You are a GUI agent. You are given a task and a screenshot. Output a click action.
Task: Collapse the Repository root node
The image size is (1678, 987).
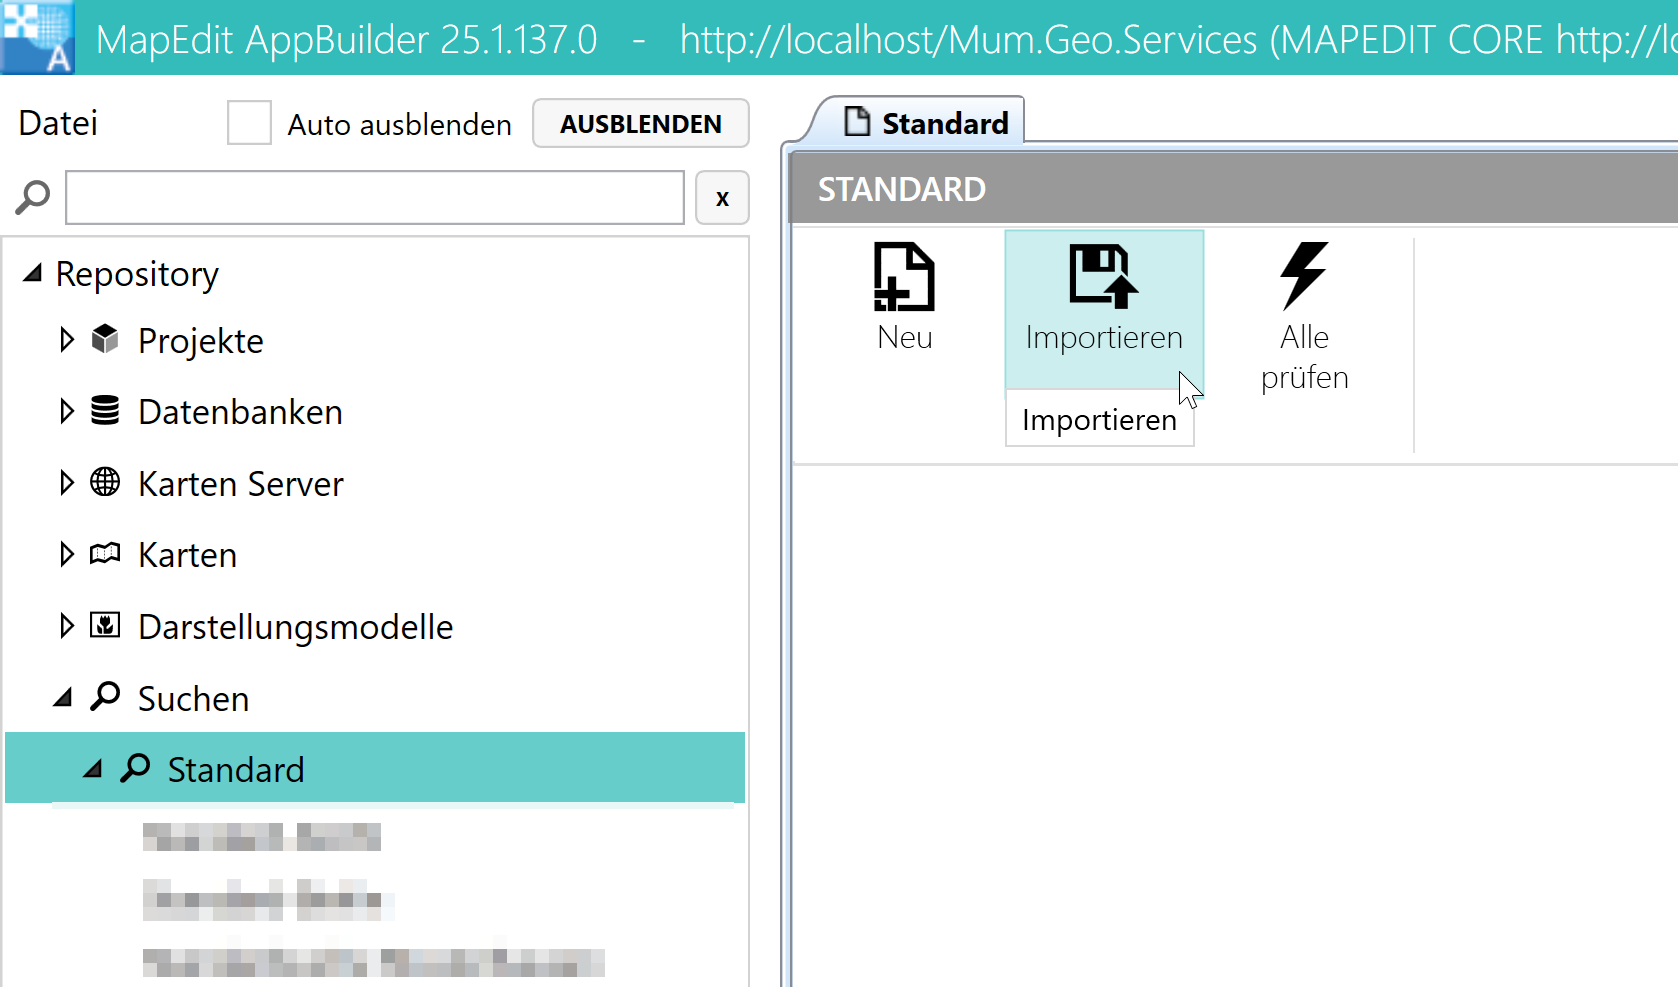(x=33, y=273)
